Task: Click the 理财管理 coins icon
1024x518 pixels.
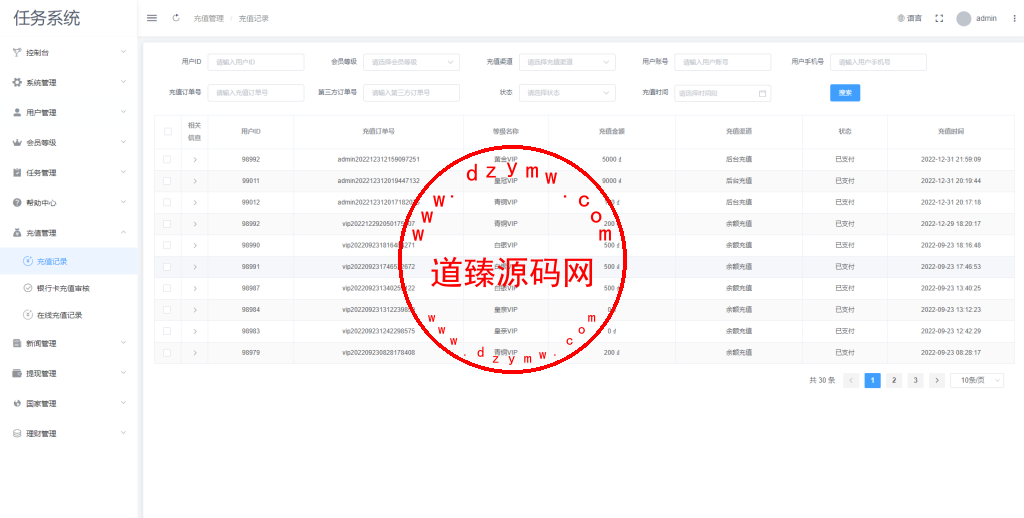Action: 17,434
